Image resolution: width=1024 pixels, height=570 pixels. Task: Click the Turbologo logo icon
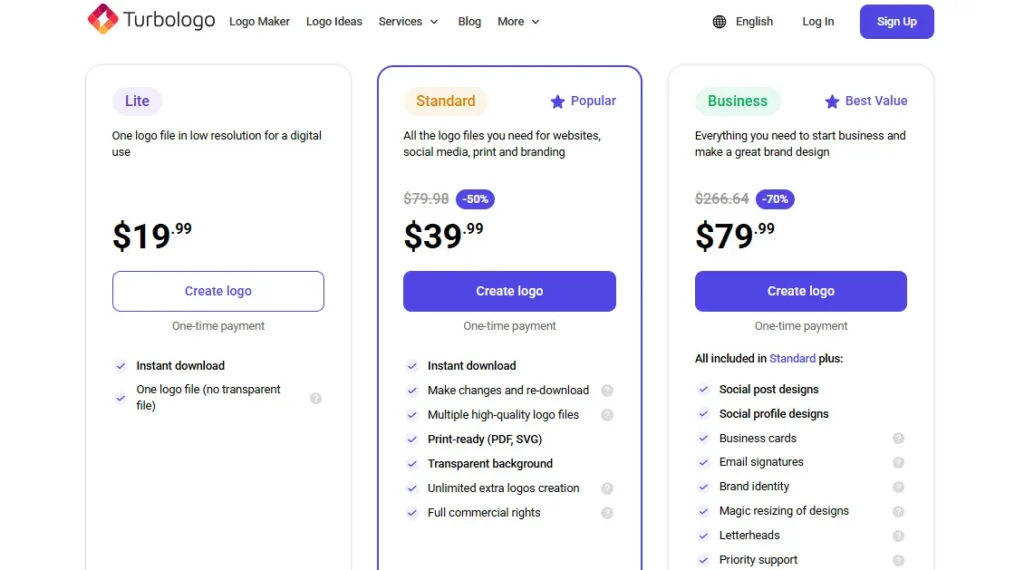[102, 19]
